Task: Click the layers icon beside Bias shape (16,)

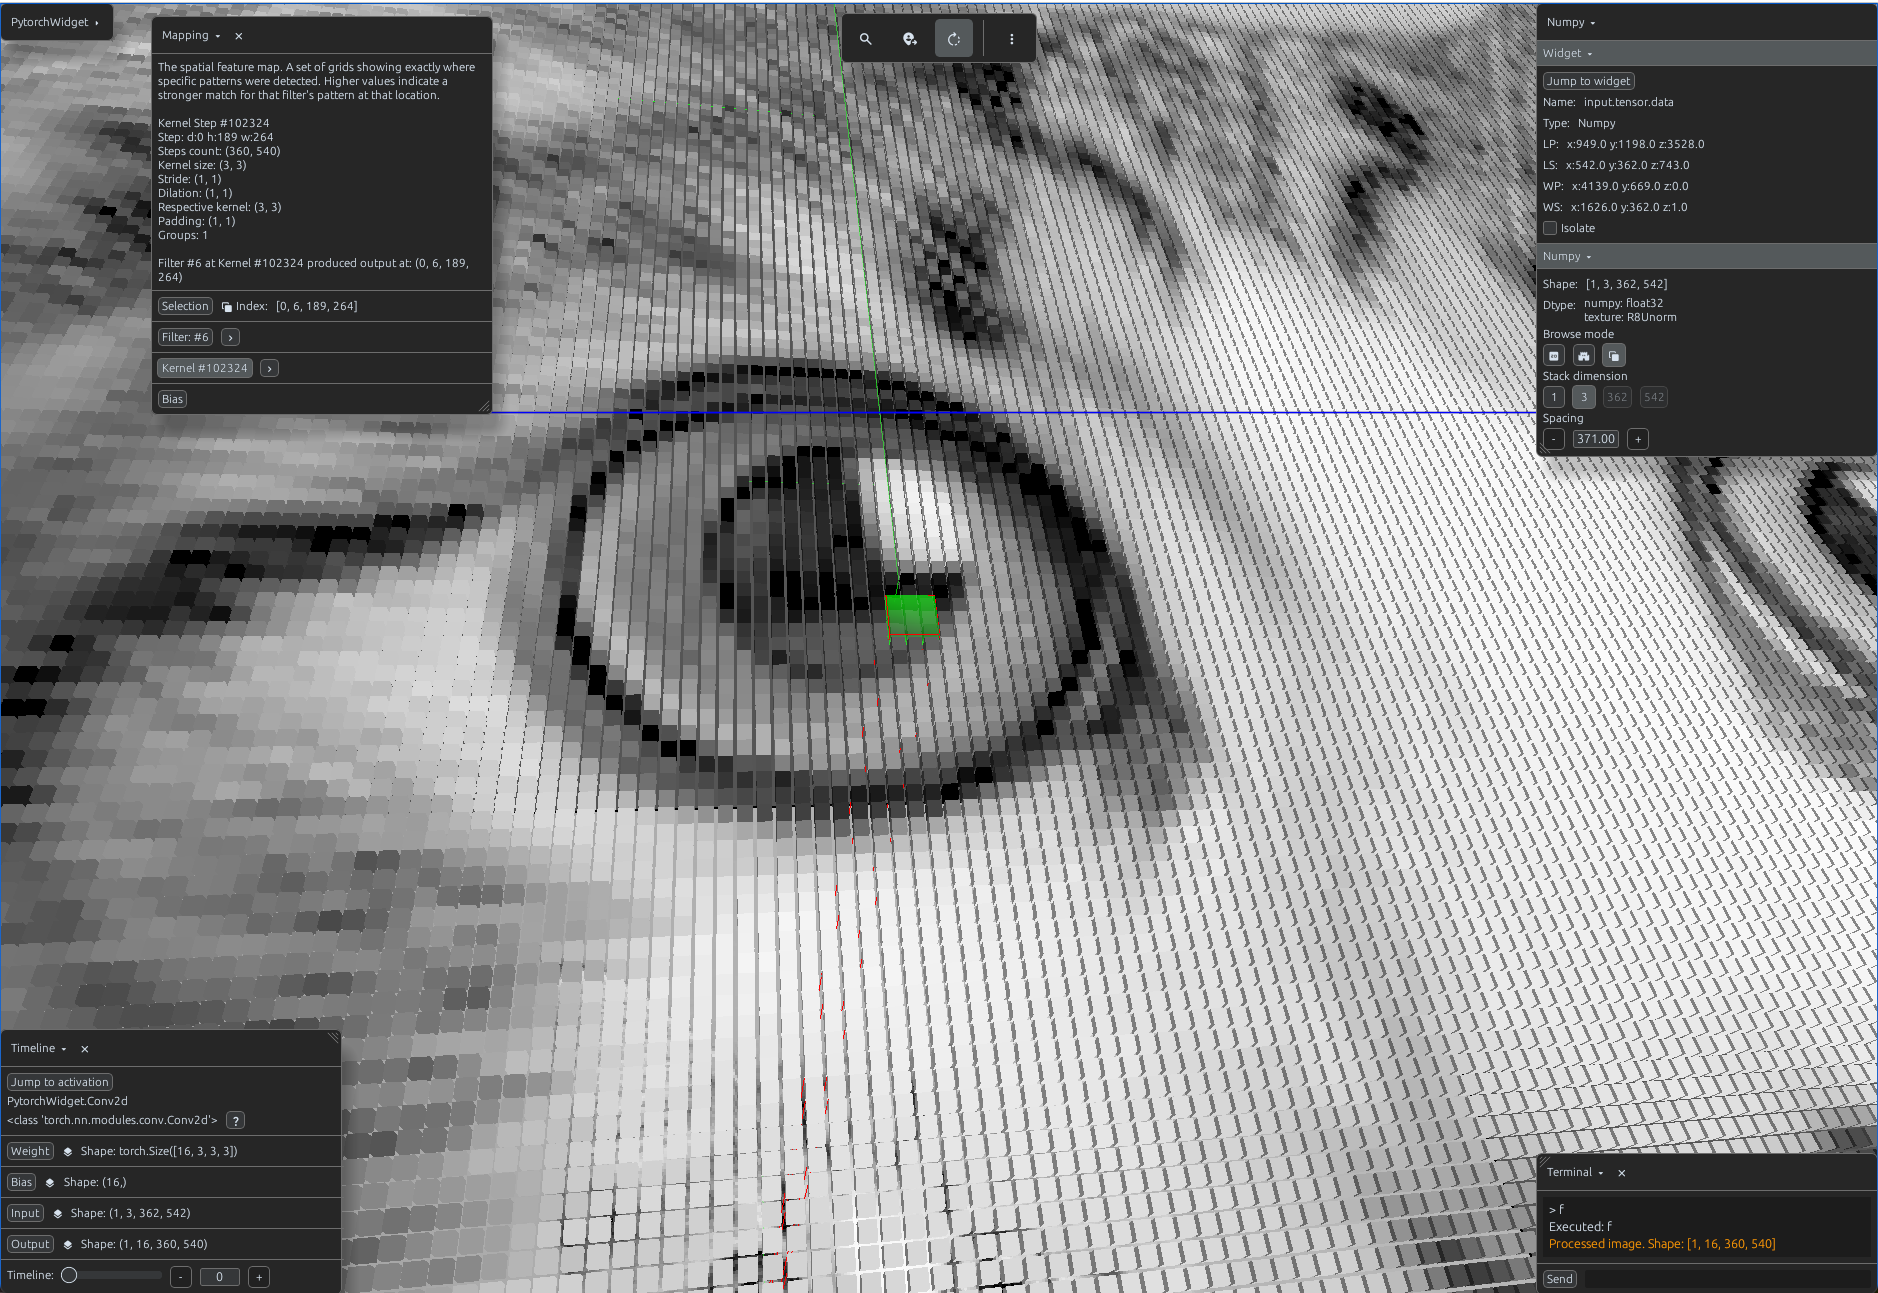Action: click(x=50, y=1183)
